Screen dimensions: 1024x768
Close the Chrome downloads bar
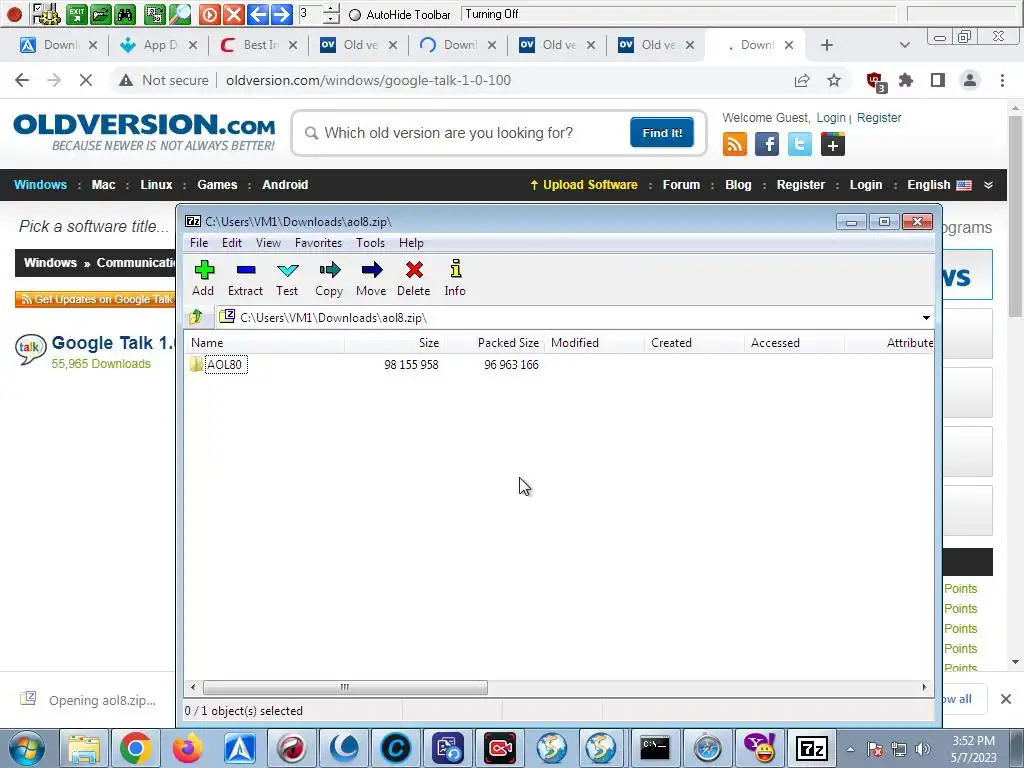tap(1006, 699)
